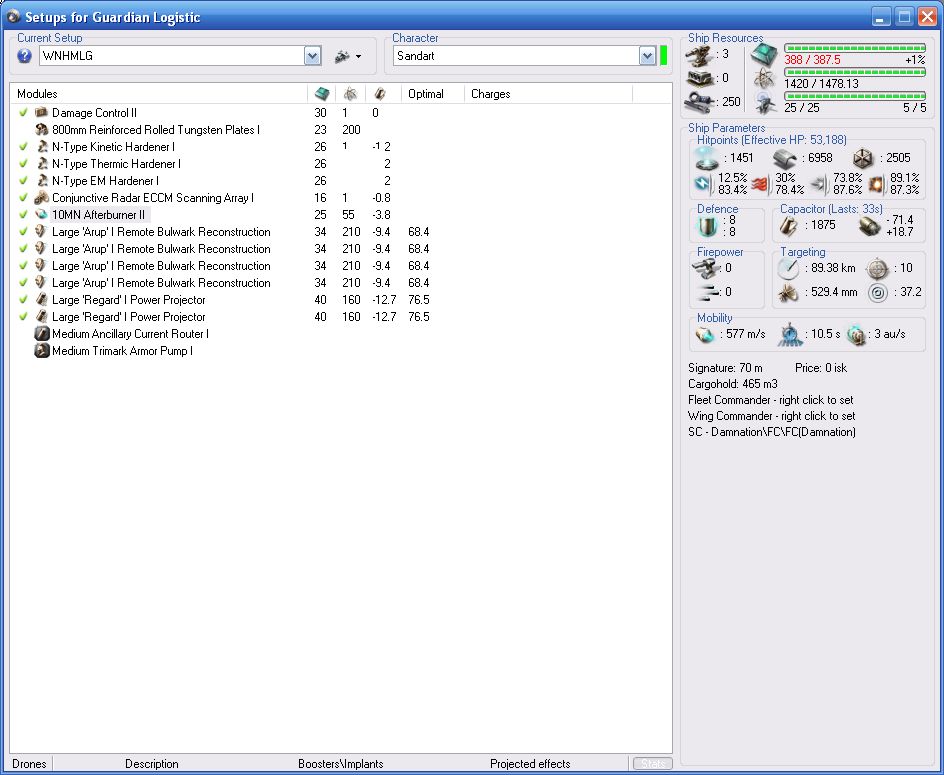Click the Conjunctive Radar ECCM module icon
This screenshot has width=944, height=775.
(x=41, y=198)
